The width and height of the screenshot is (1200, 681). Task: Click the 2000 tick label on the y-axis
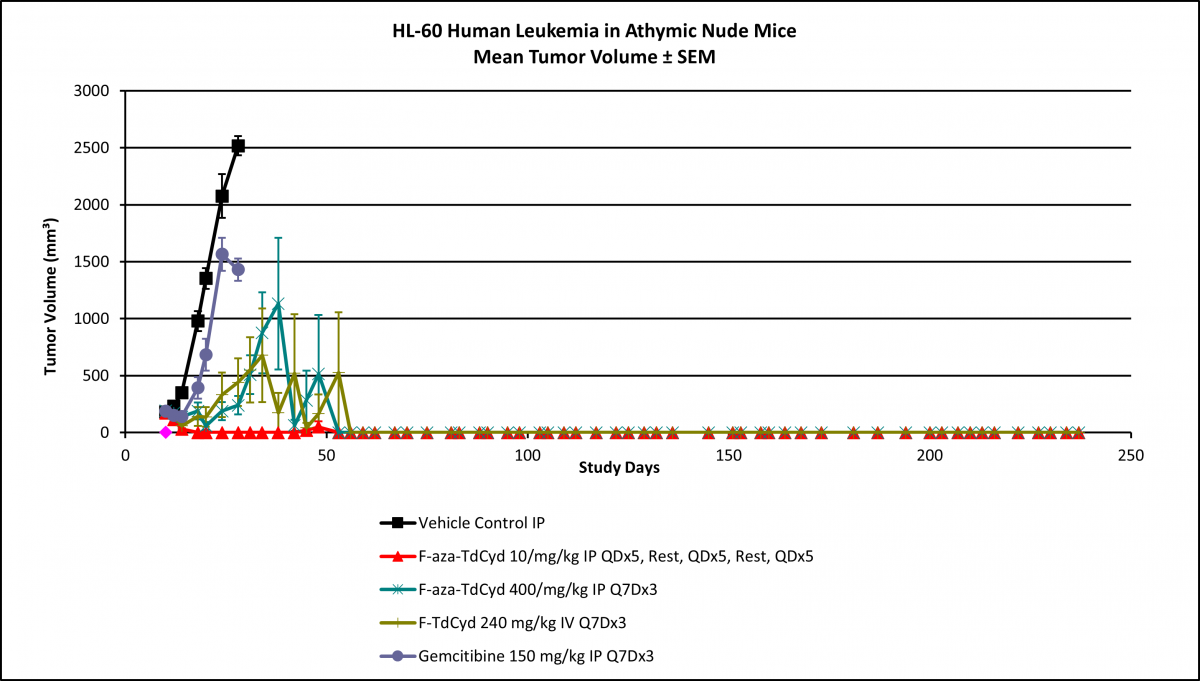coord(92,205)
